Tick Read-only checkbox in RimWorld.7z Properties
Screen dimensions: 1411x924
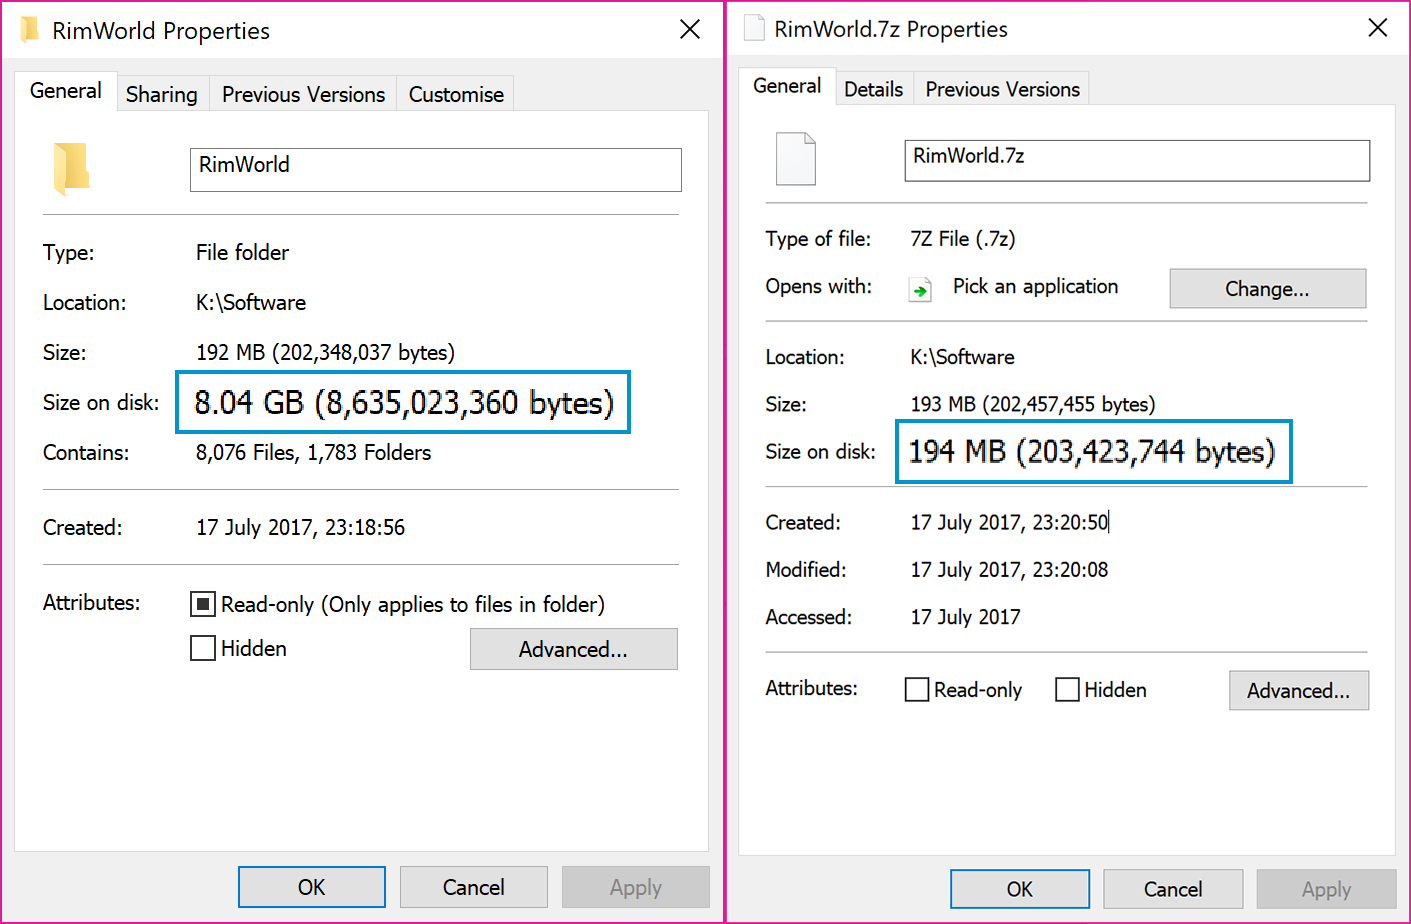(917, 690)
